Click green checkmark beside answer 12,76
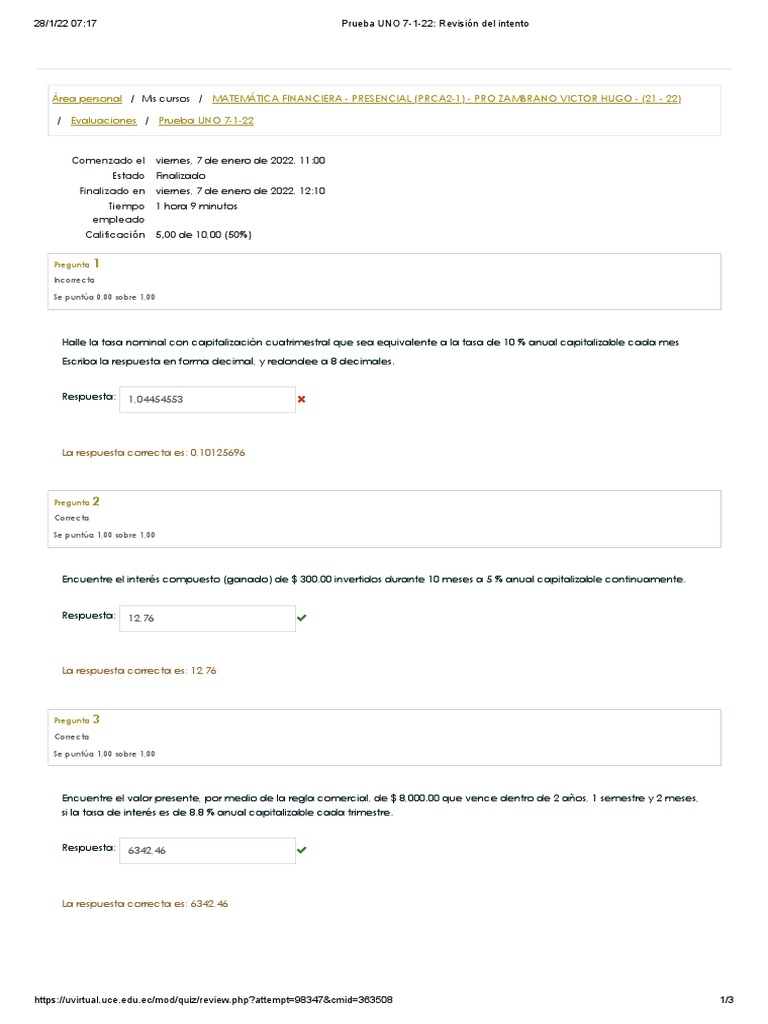This screenshot has width=768, height=1024. pyautogui.click(x=301, y=618)
